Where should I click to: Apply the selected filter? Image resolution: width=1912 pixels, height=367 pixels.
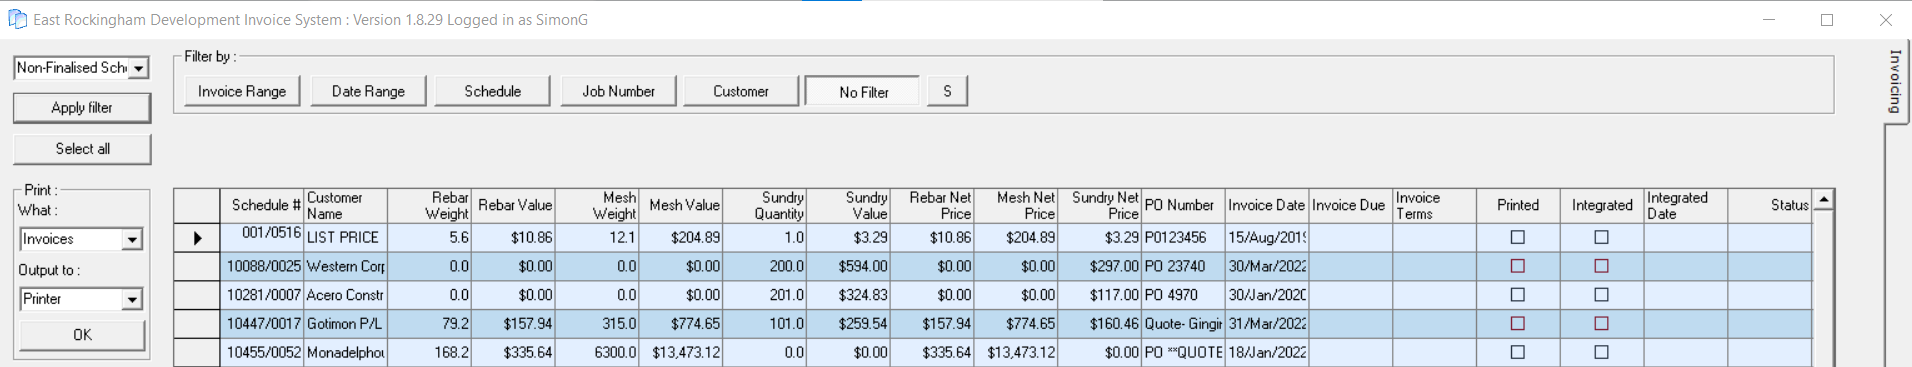point(82,108)
